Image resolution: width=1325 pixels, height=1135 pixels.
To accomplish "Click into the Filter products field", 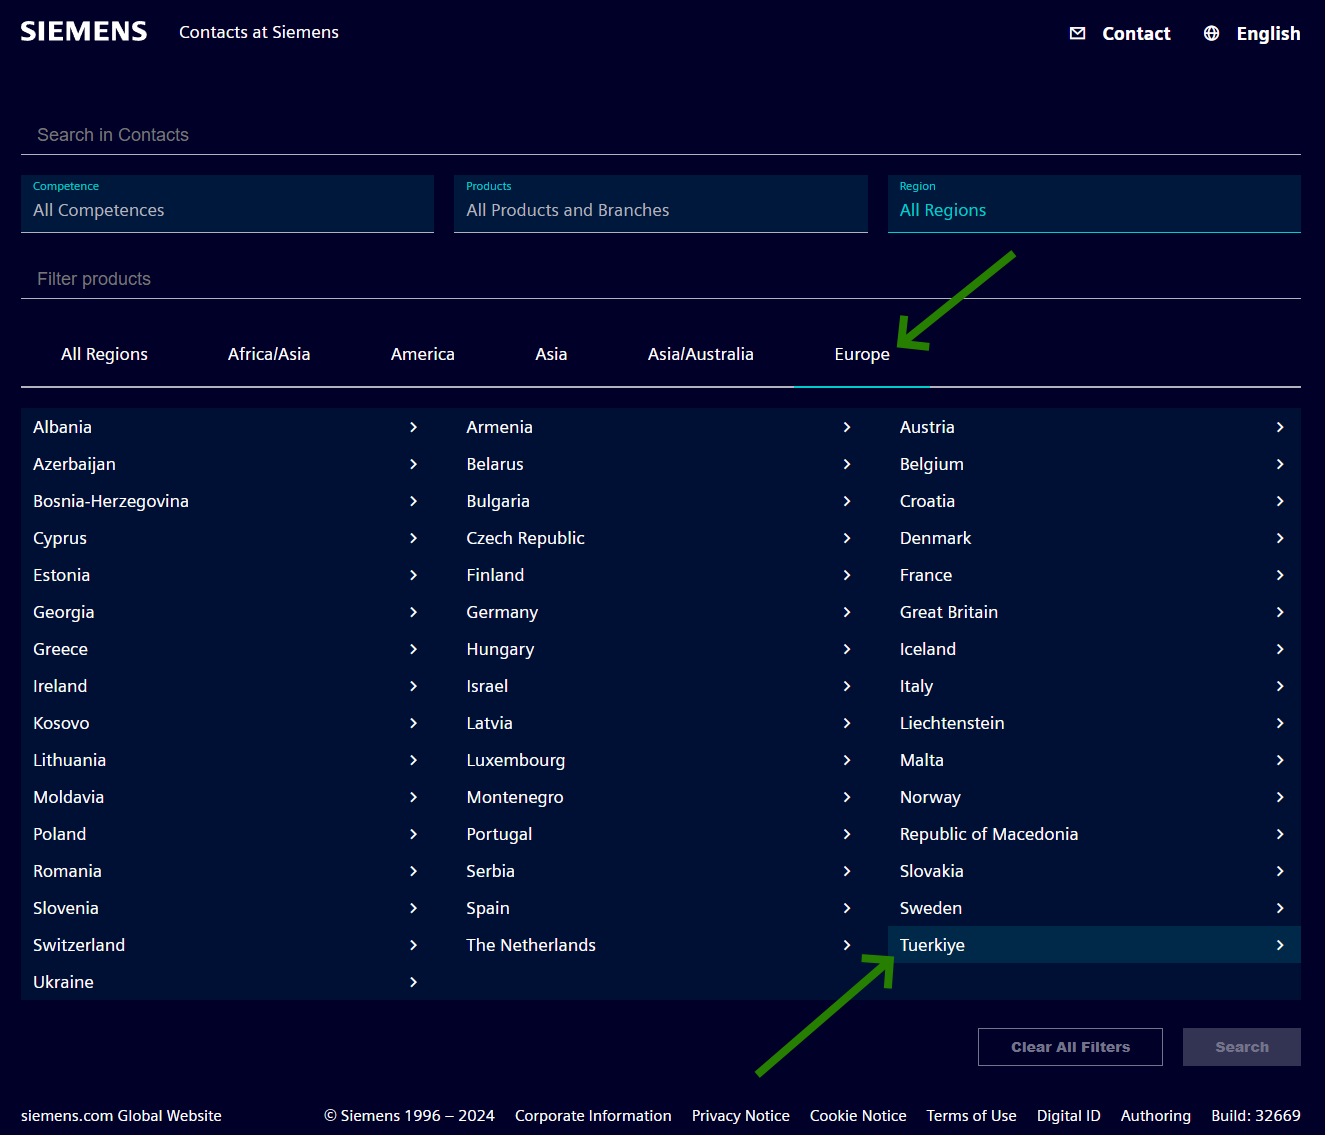I will coord(660,279).
